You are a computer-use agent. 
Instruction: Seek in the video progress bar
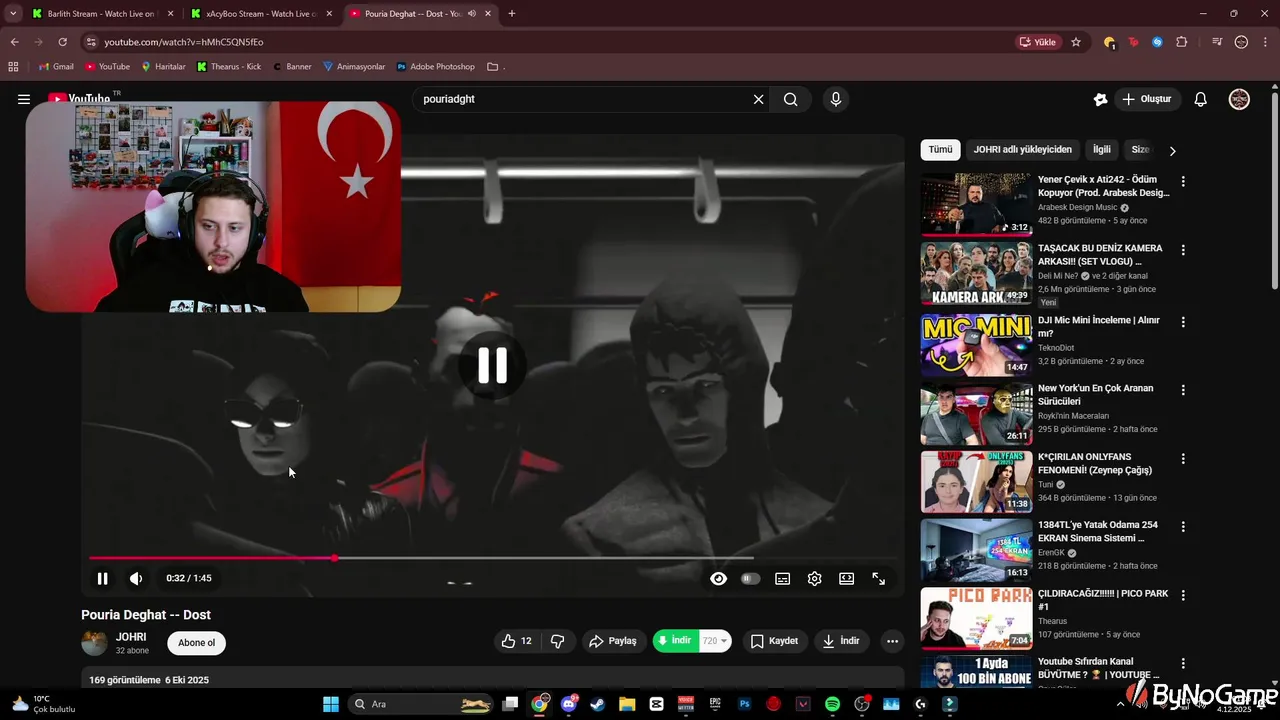click(492, 558)
